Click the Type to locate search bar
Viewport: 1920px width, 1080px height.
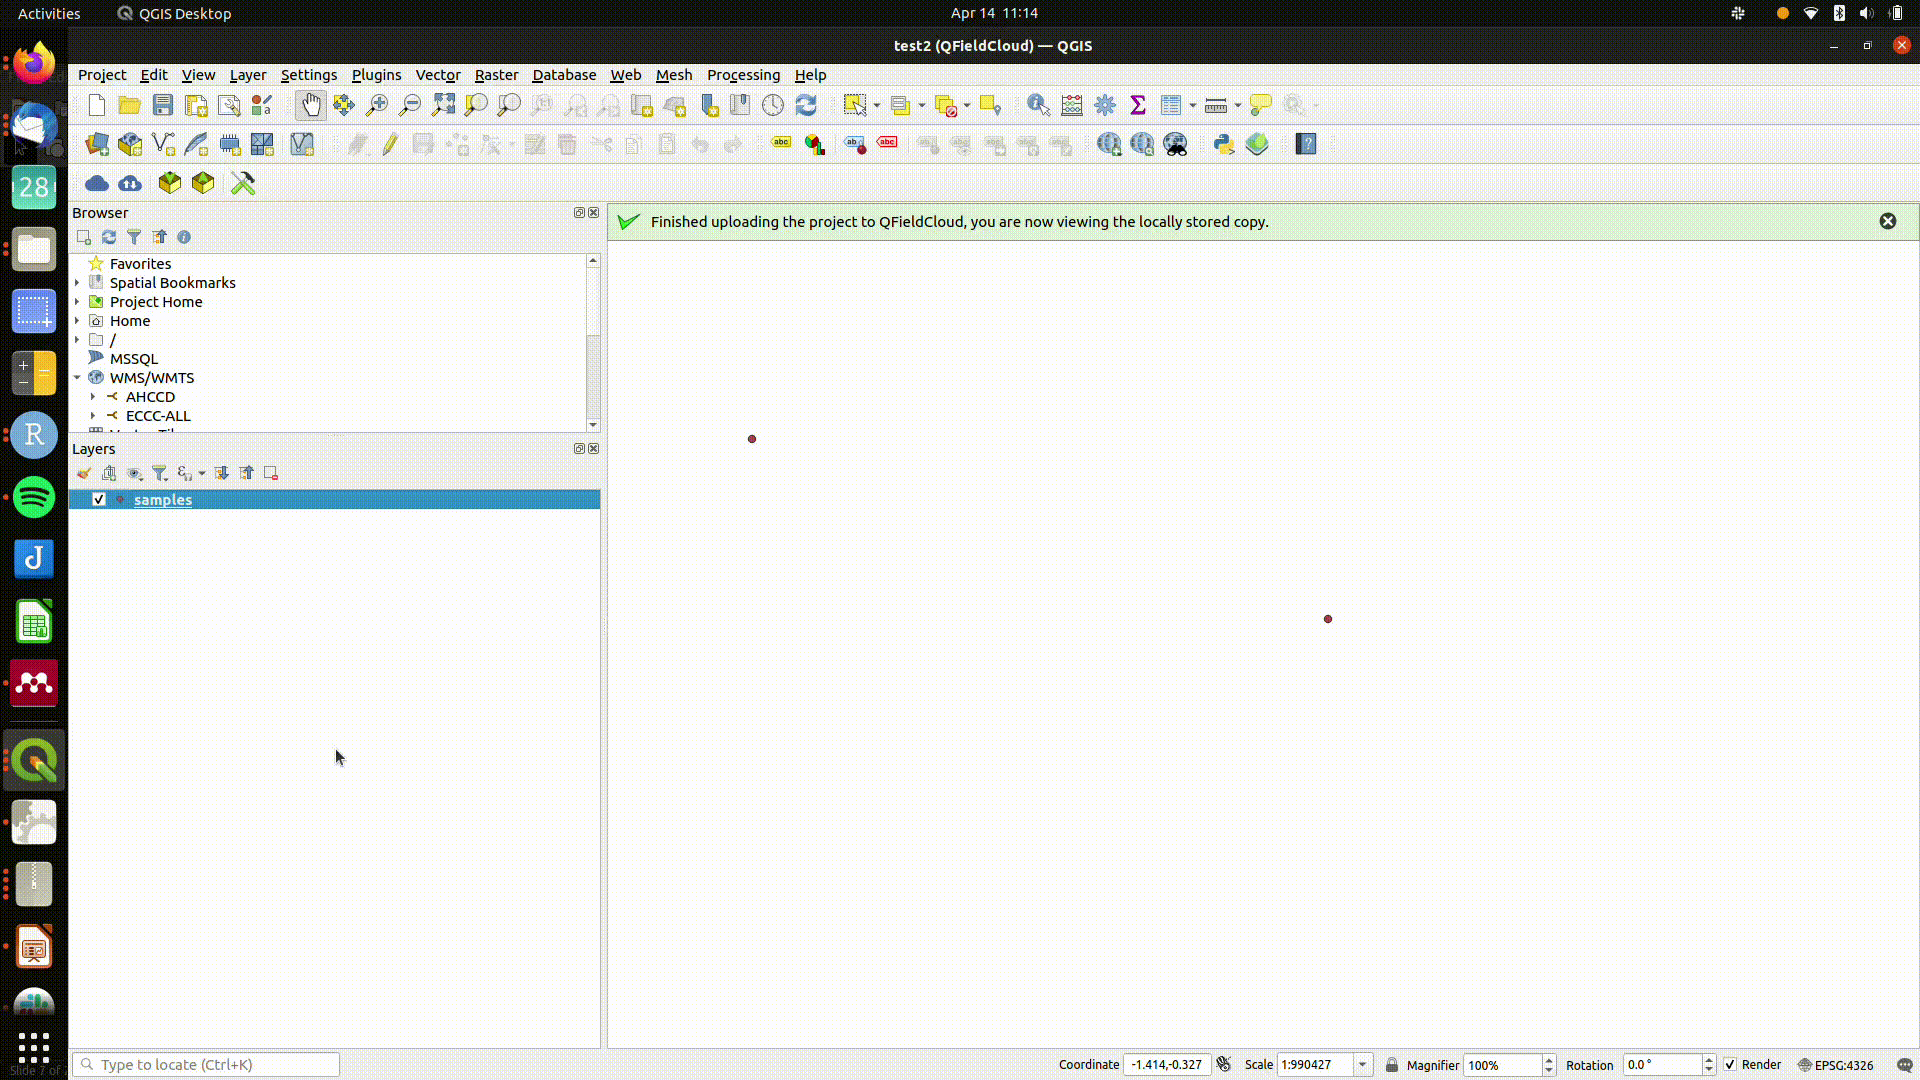tap(205, 1064)
